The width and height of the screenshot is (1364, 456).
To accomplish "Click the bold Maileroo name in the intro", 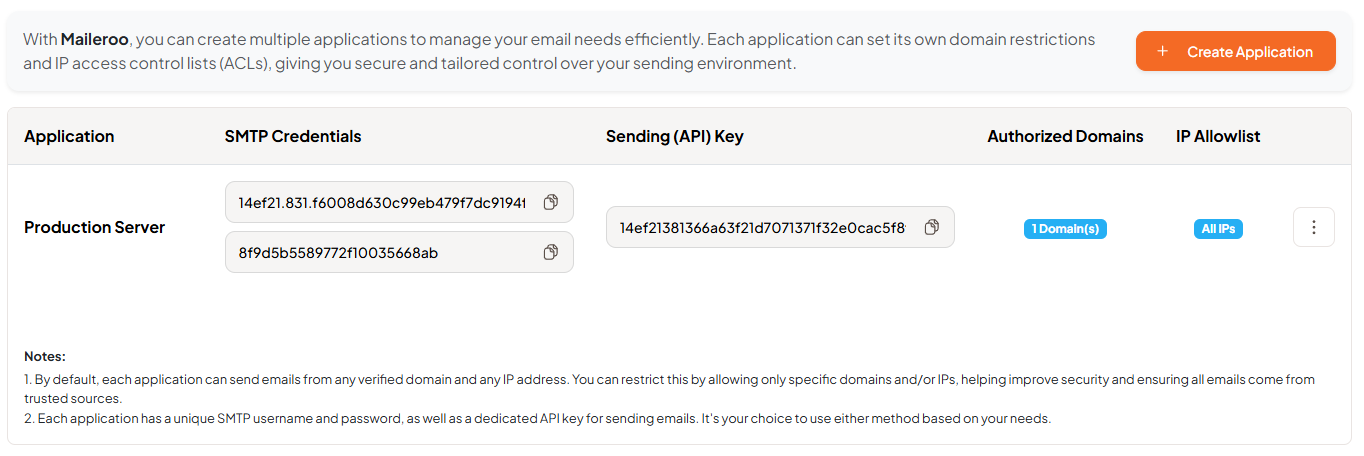I will pos(94,40).
